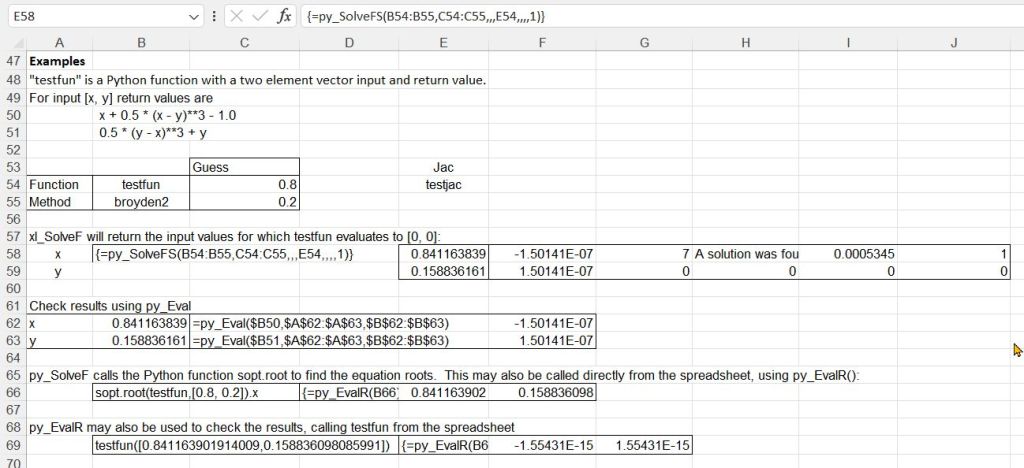Select the Examples heading cell
1024x468 pixels.
pyautogui.click(x=58, y=62)
